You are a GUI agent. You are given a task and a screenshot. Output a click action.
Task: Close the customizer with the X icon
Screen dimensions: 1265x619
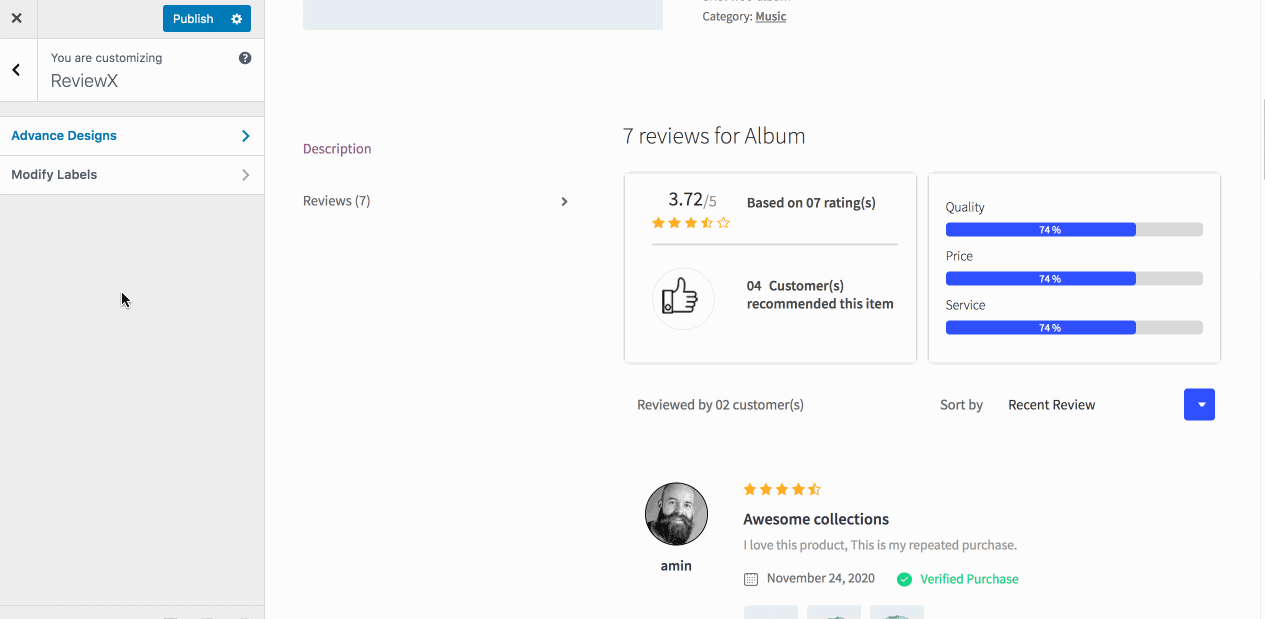[x=16, y=18]
